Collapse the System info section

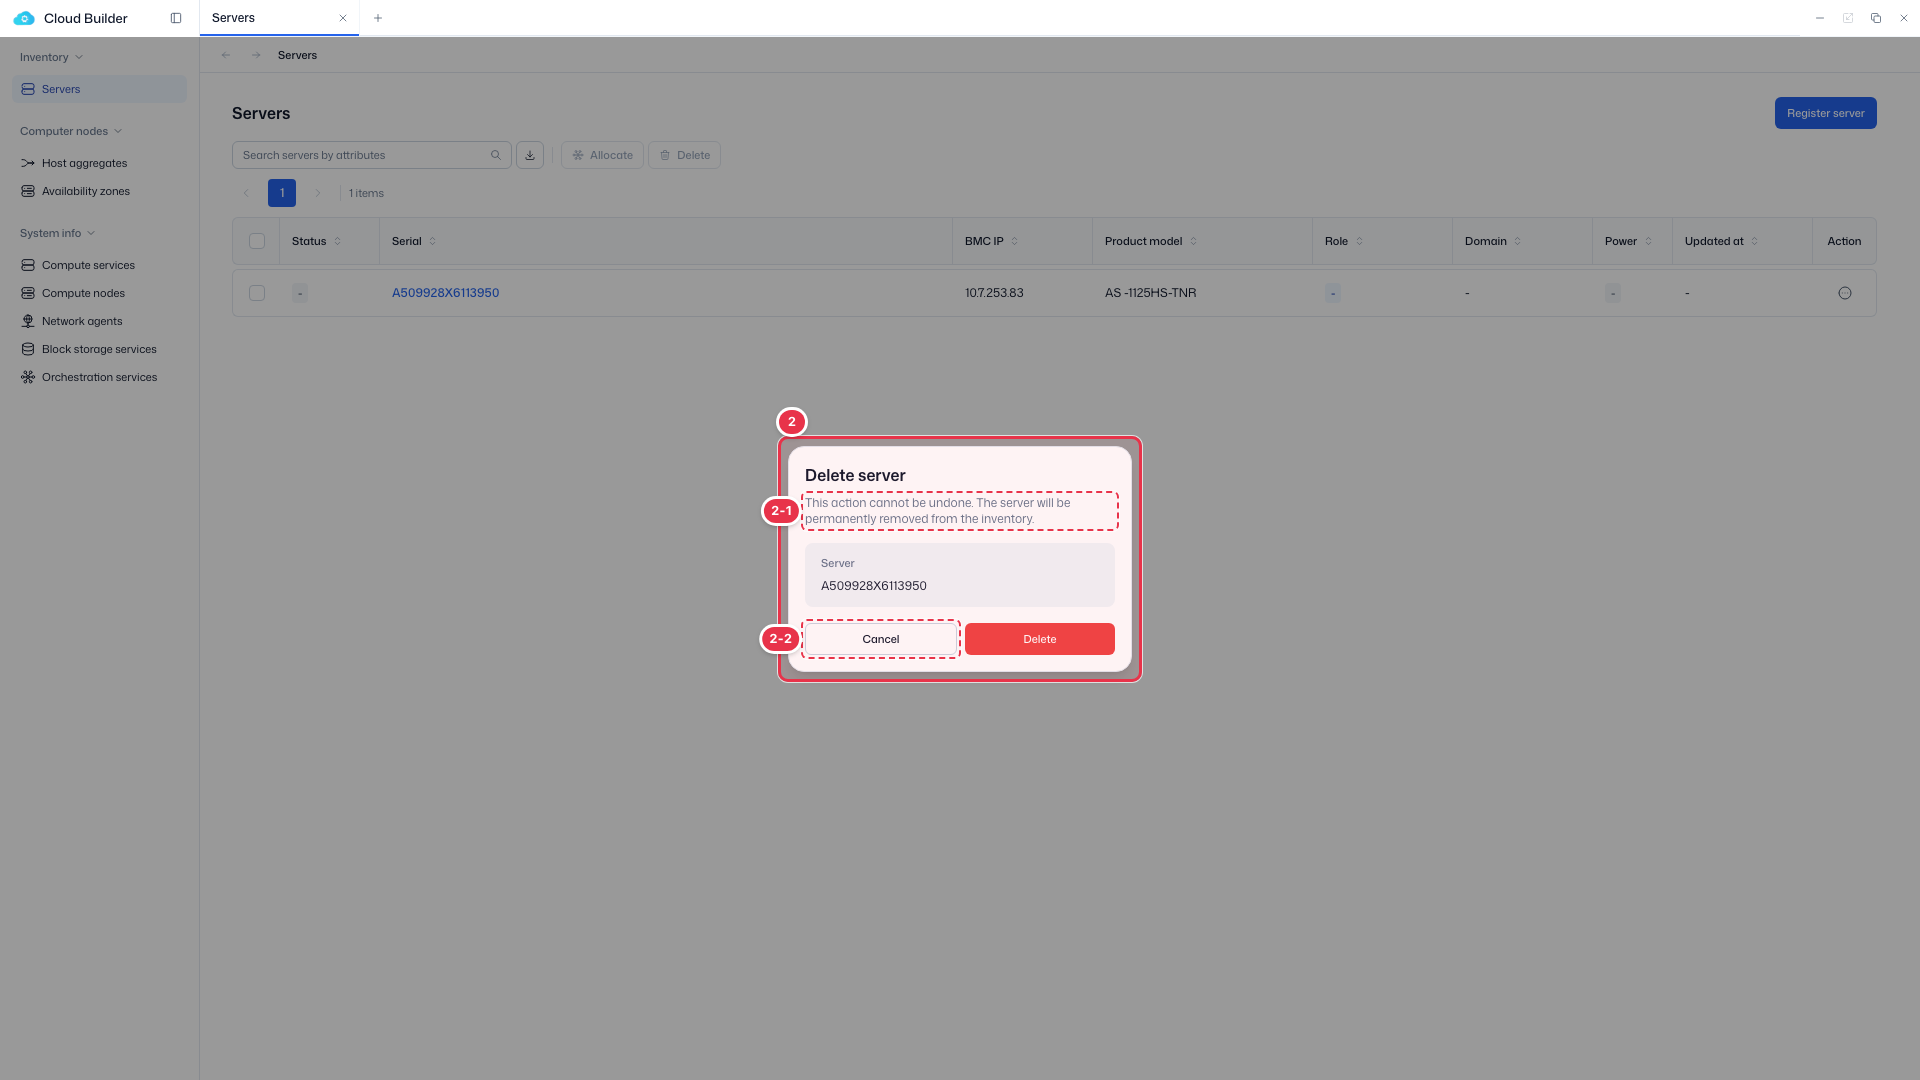pyautogui.click(x=57, y=233)
